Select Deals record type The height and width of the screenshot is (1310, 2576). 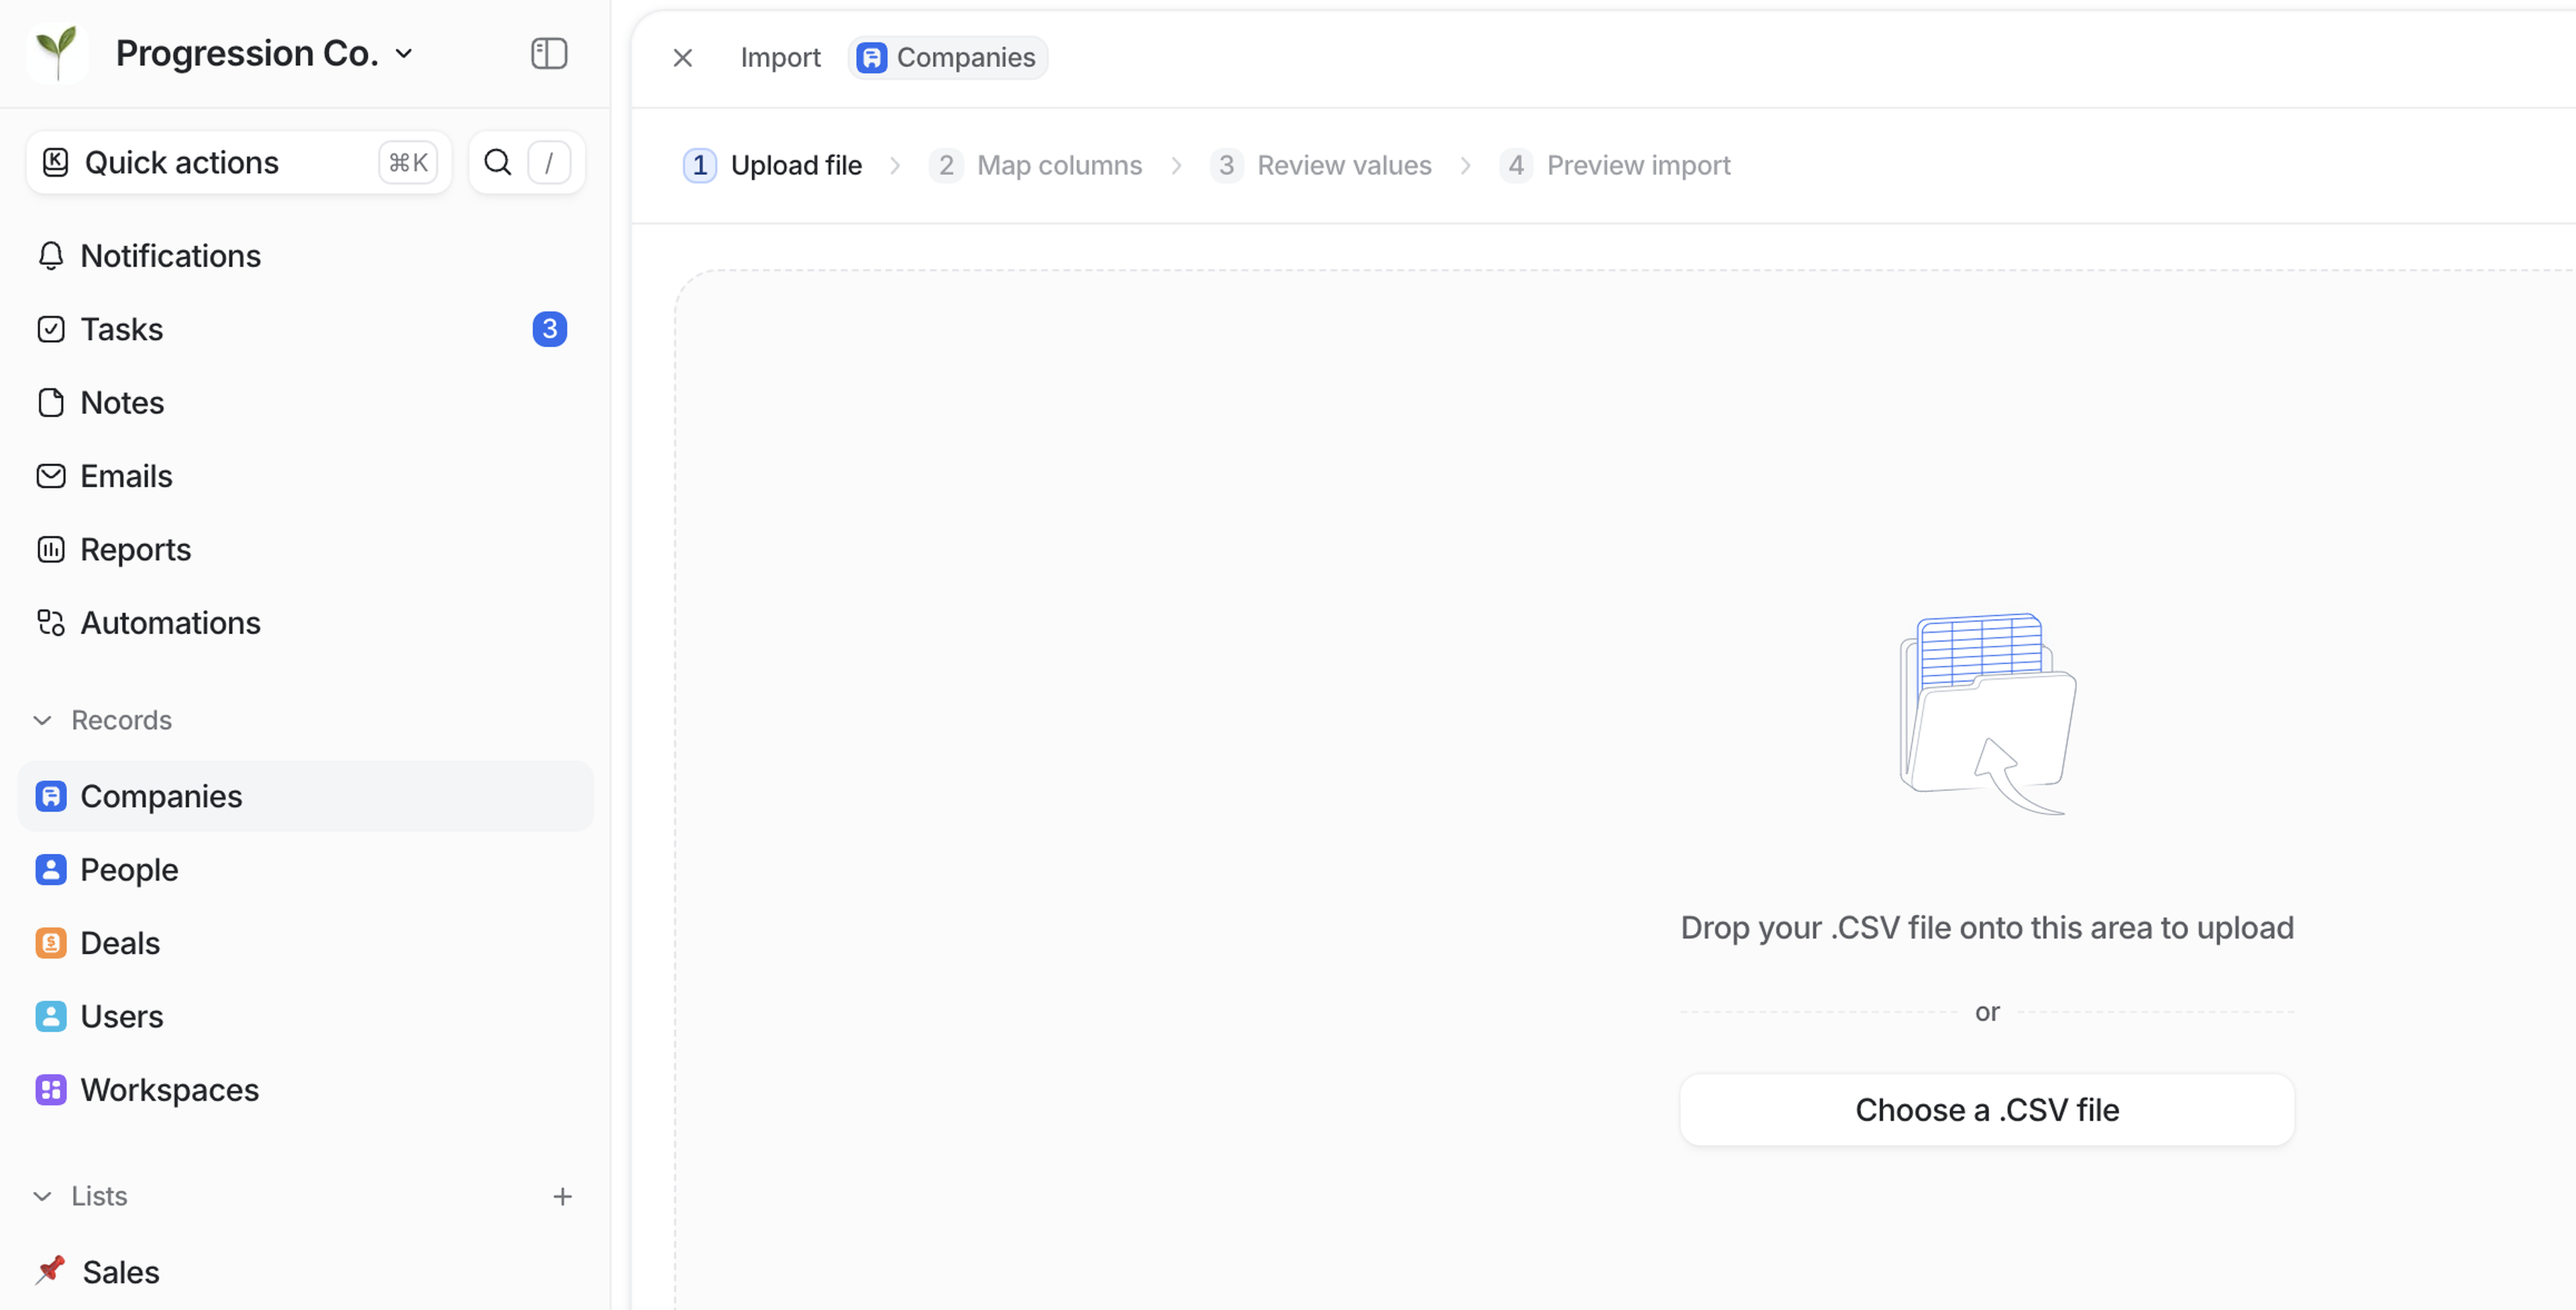tap(120, 942)
